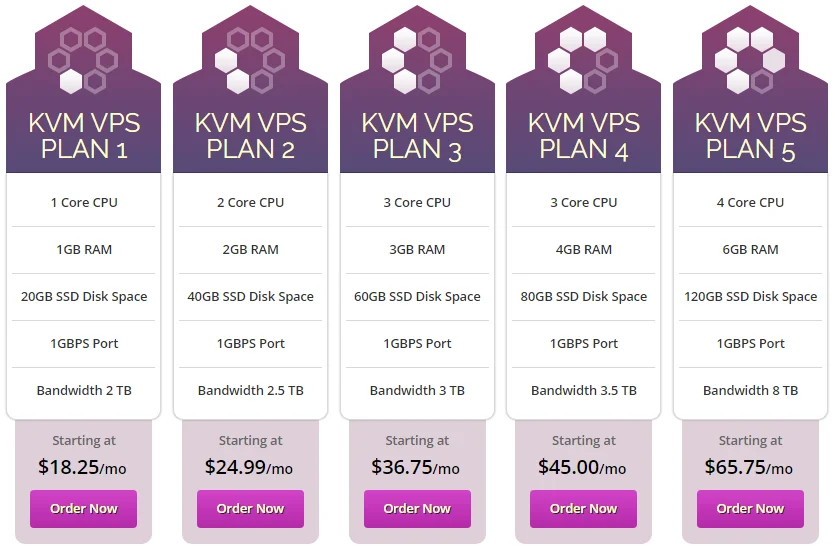Click the 20GB SSD Disk Space row
The image size is (835, 552).
84,296
